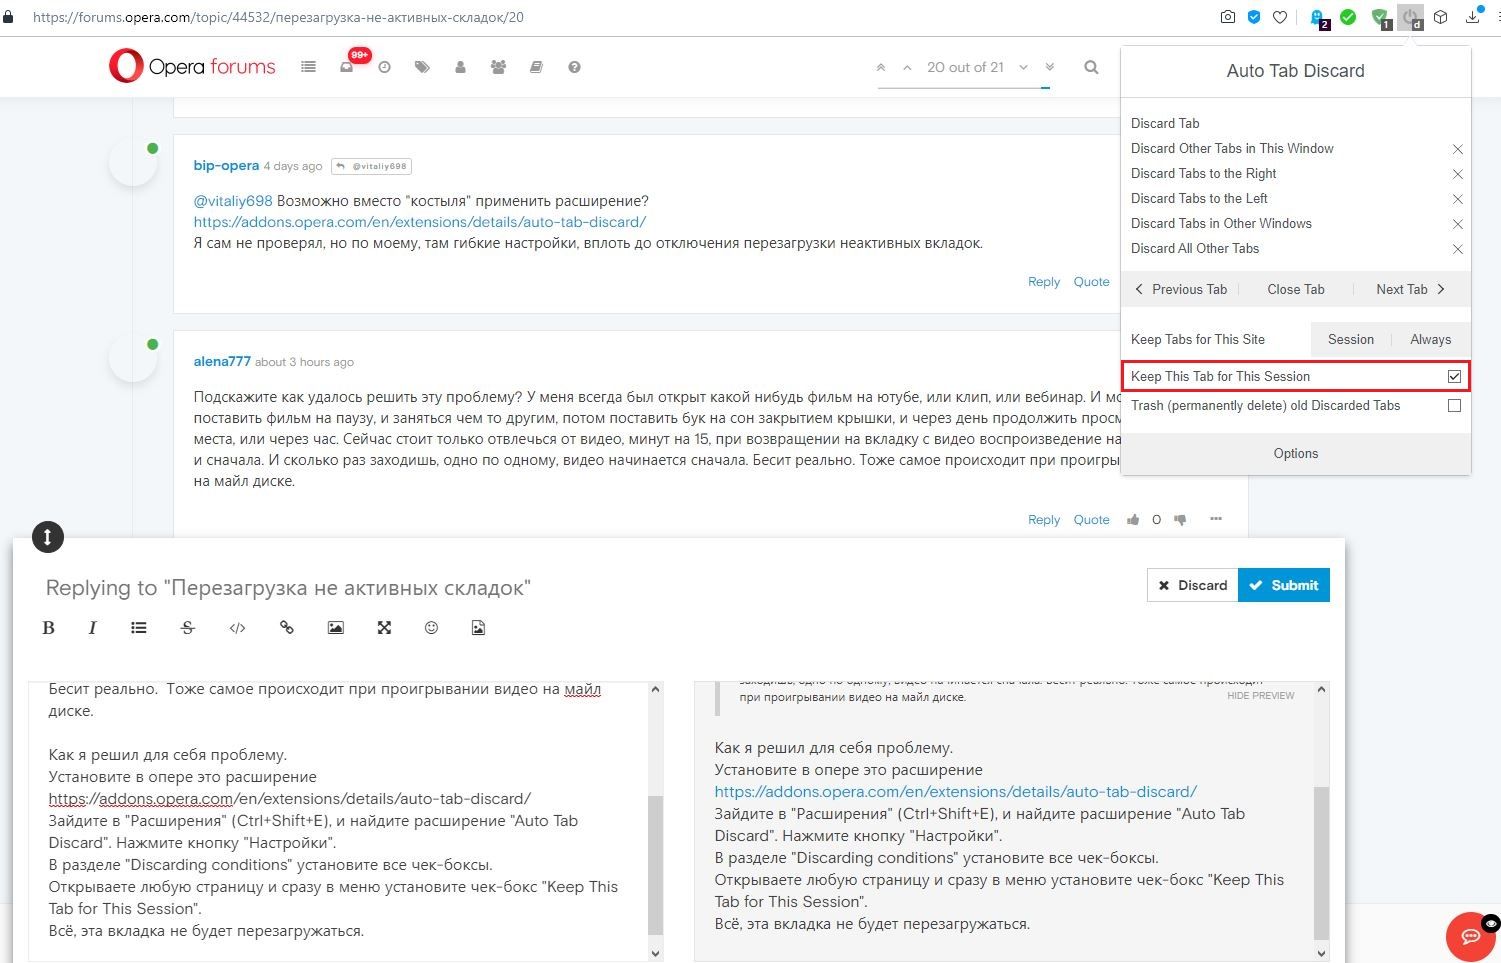1501x963 pixels.
Task: Toggle composer zen fullscreen mode
Action: (x=384, y=628)
